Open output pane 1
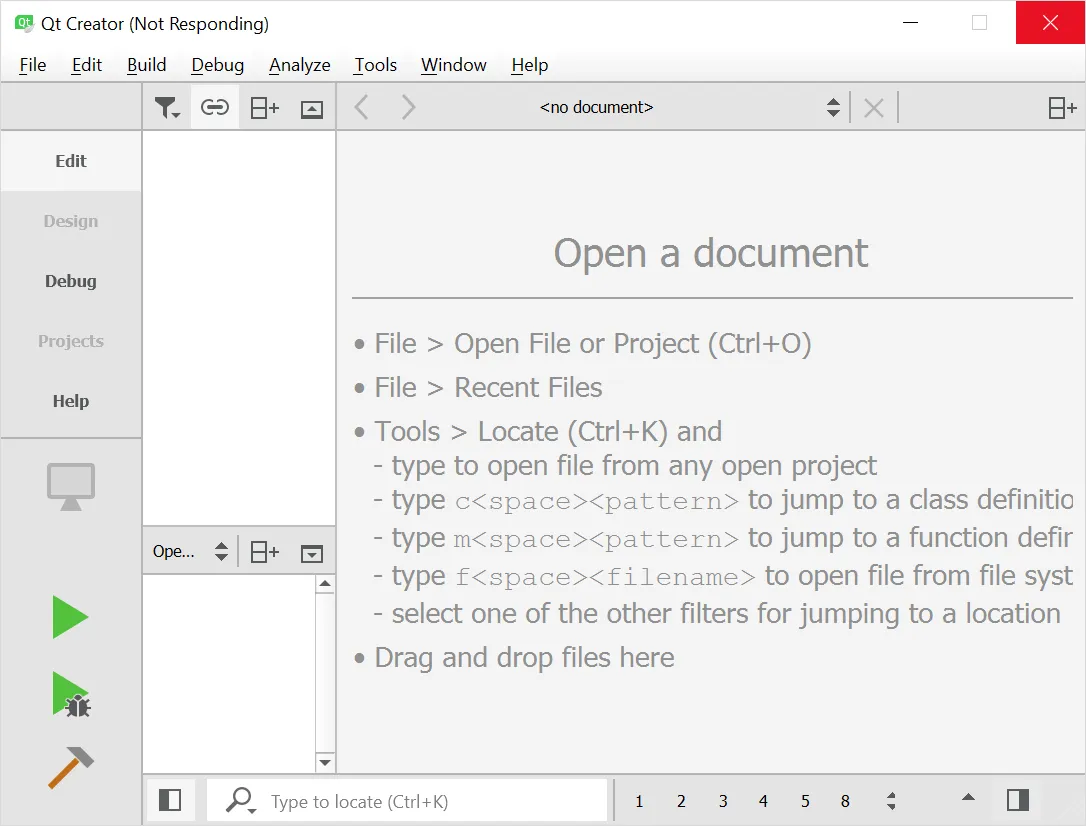 pos(639,801)
